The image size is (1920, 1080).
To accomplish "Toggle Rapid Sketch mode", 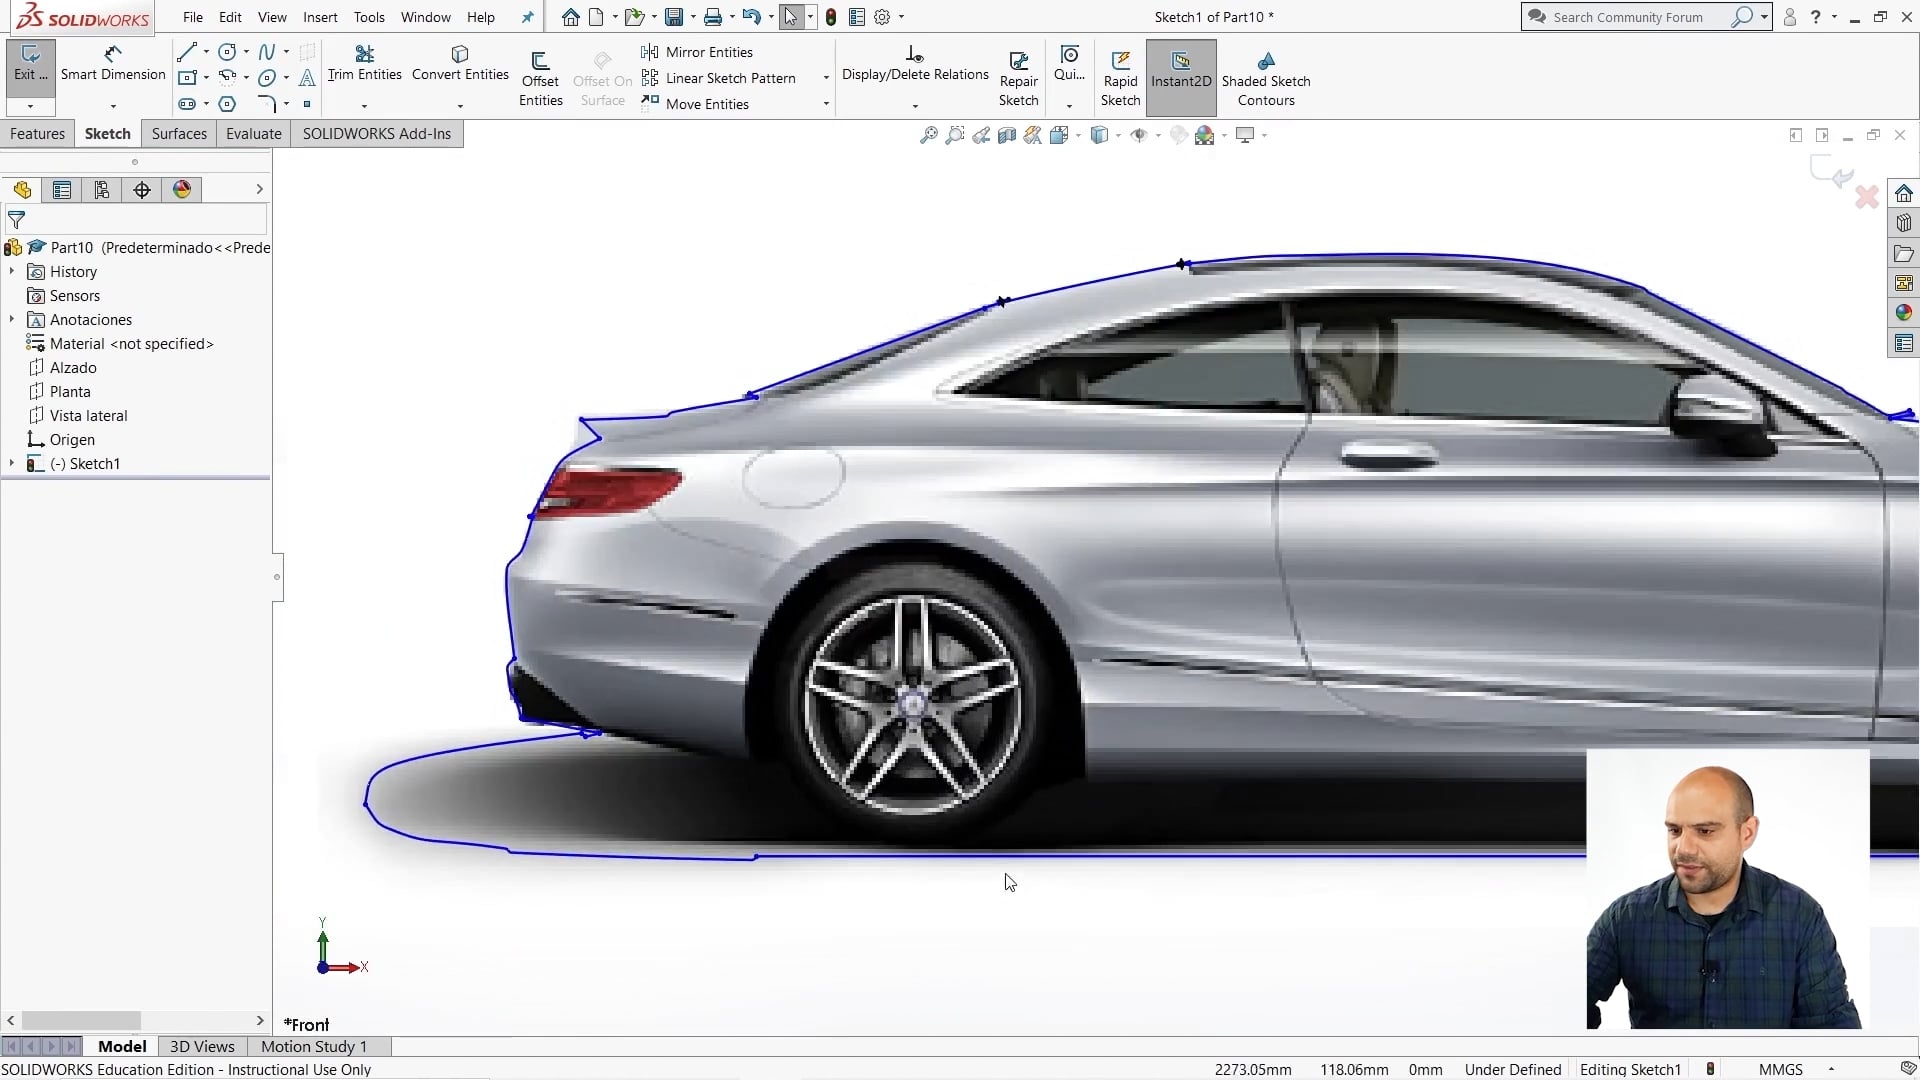I will (1120, 79).
